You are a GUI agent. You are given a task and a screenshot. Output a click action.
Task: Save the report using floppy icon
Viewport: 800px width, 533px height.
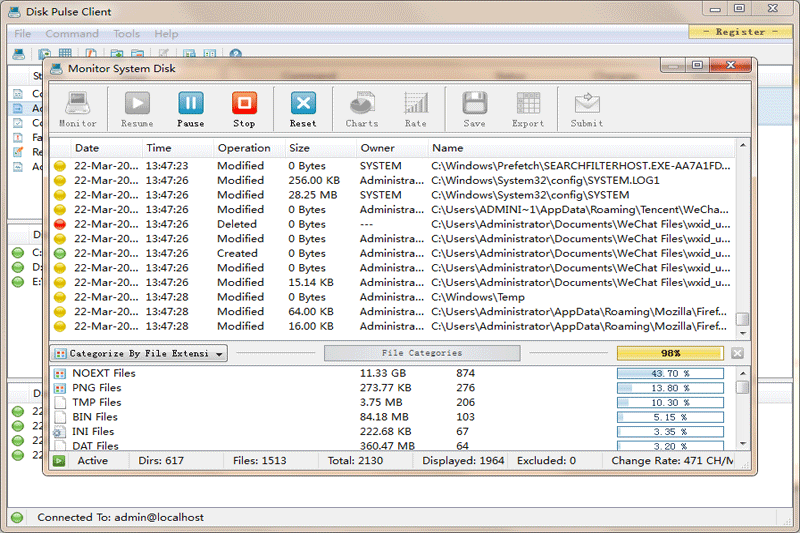click(474, 109)
